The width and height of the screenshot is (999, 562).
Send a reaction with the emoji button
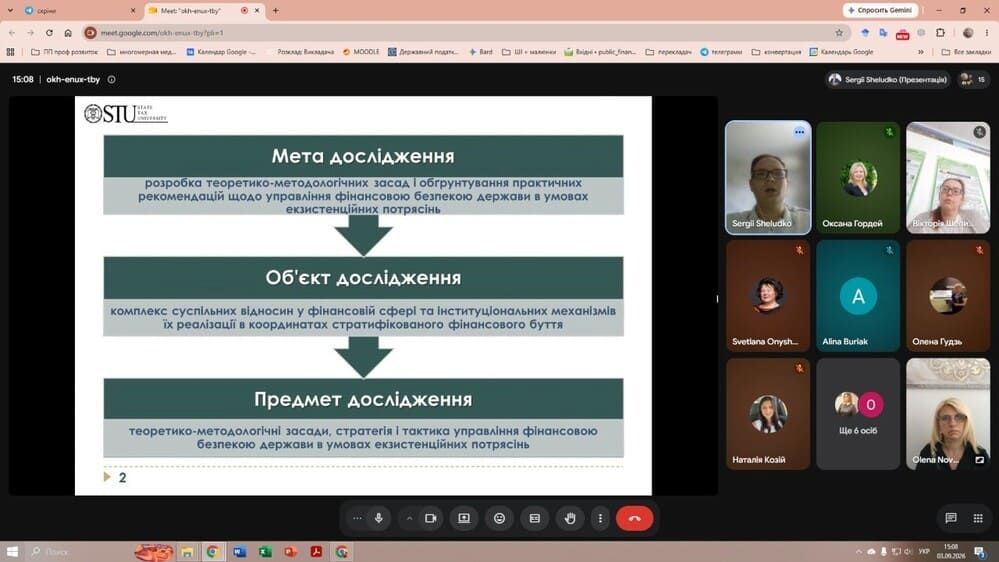pos(500,519)
